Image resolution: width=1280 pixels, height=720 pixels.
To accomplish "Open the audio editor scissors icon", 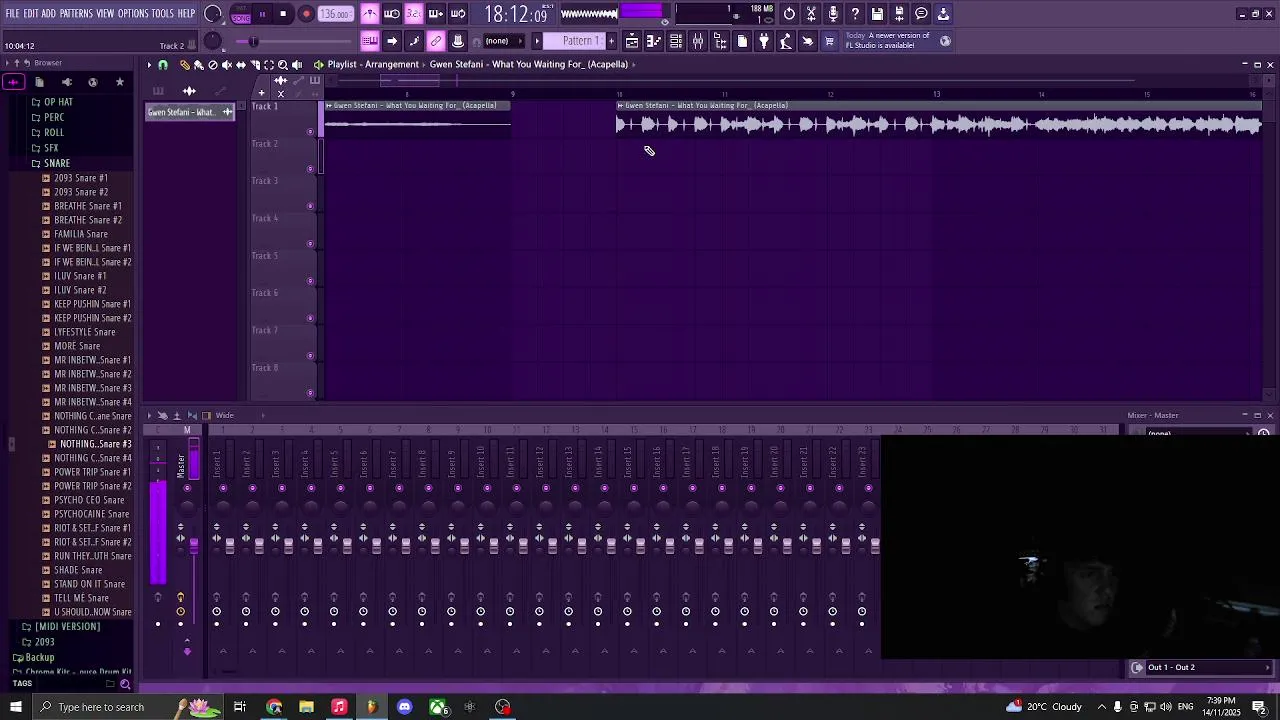I will click(811, 14).
